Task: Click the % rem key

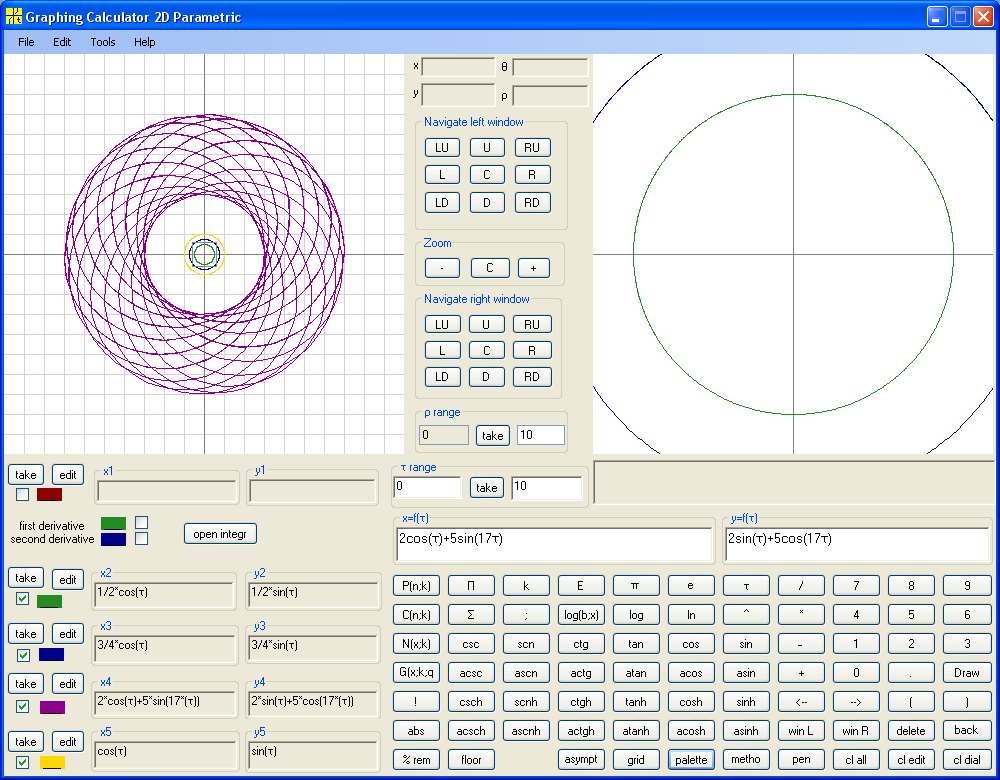Action: [416, 760]
